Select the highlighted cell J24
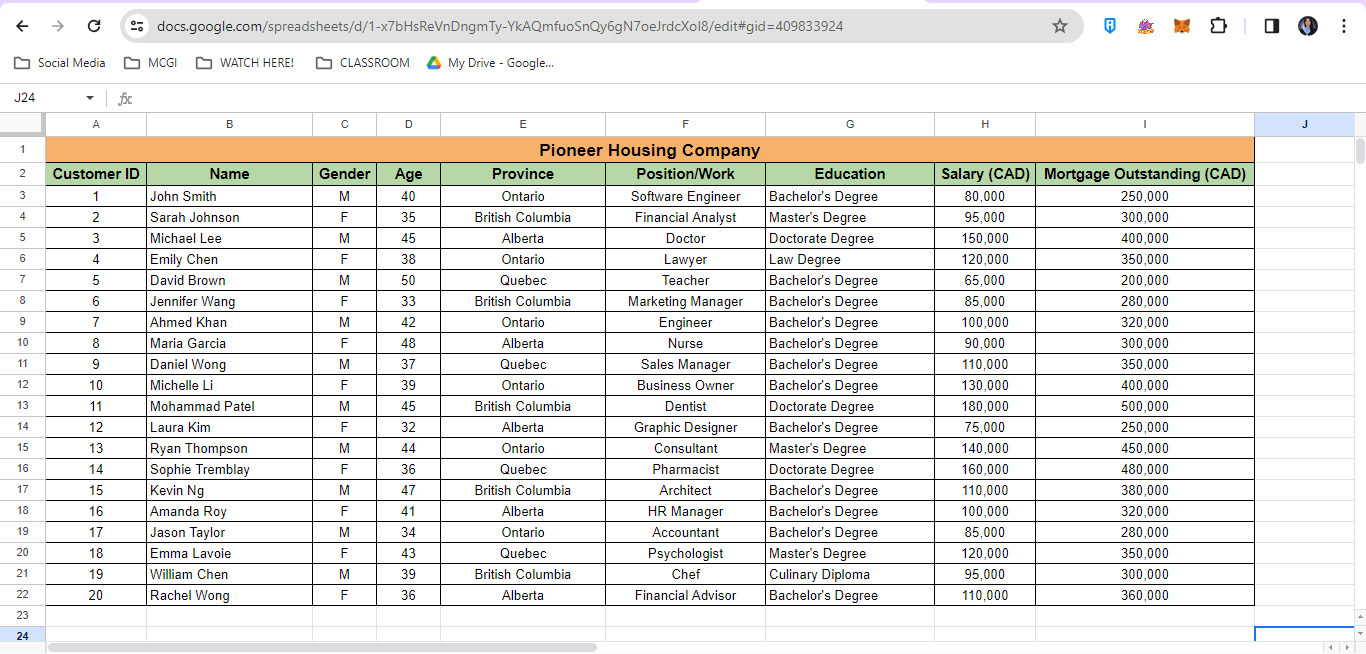The height and width of the screenshot is (654, 1366). click(1304, 636)
